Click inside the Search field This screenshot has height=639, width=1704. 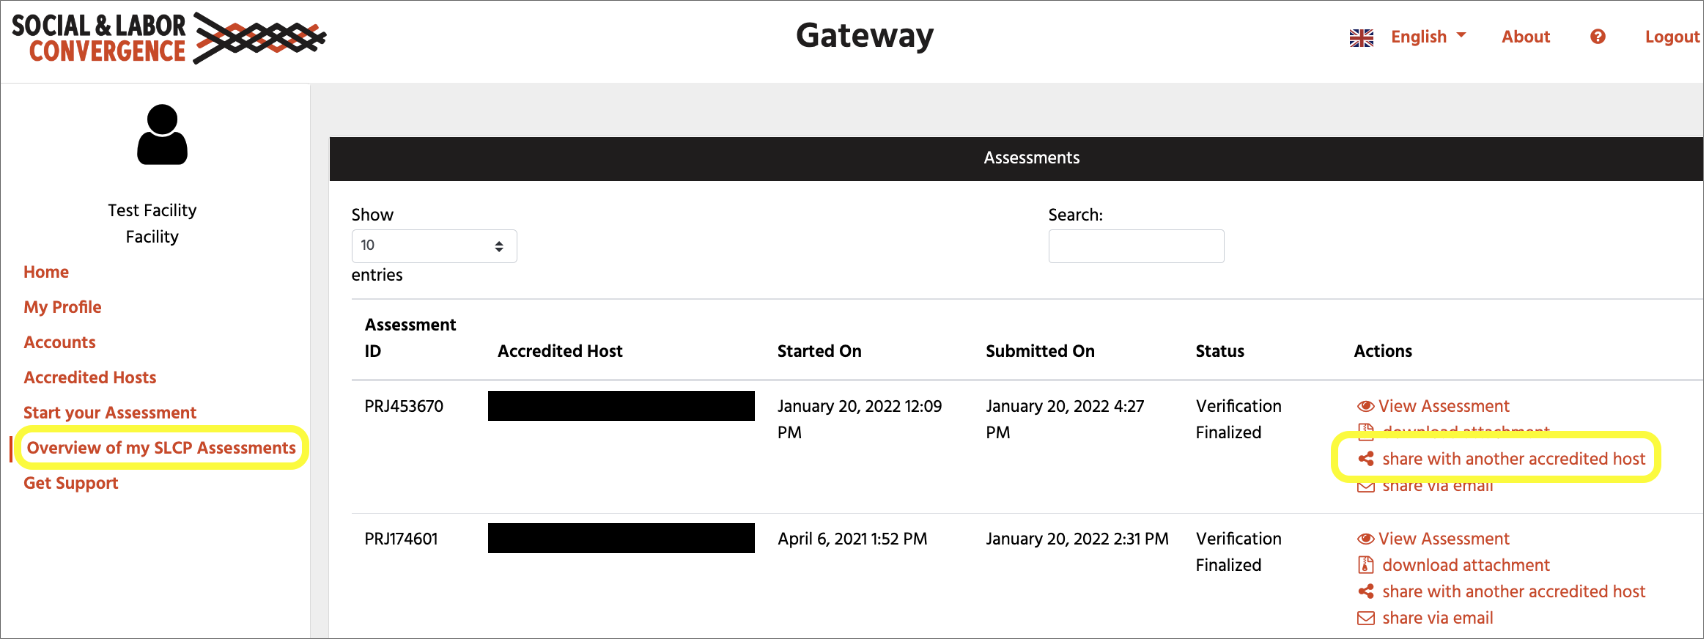[1136, 245]
